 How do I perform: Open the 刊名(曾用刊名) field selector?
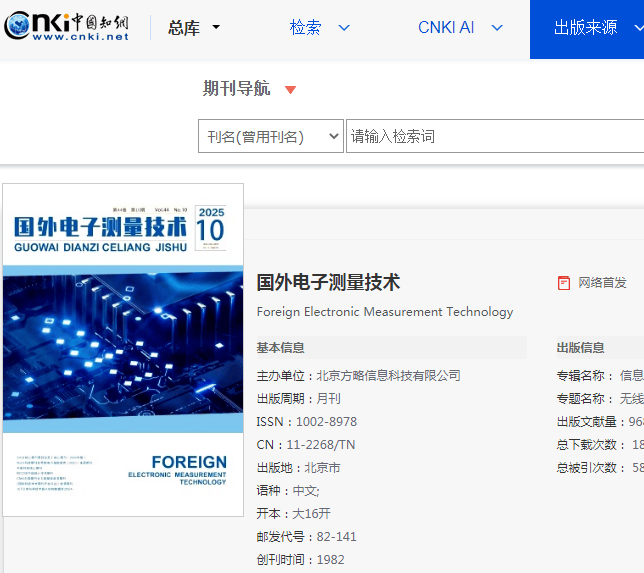[271, 137]
